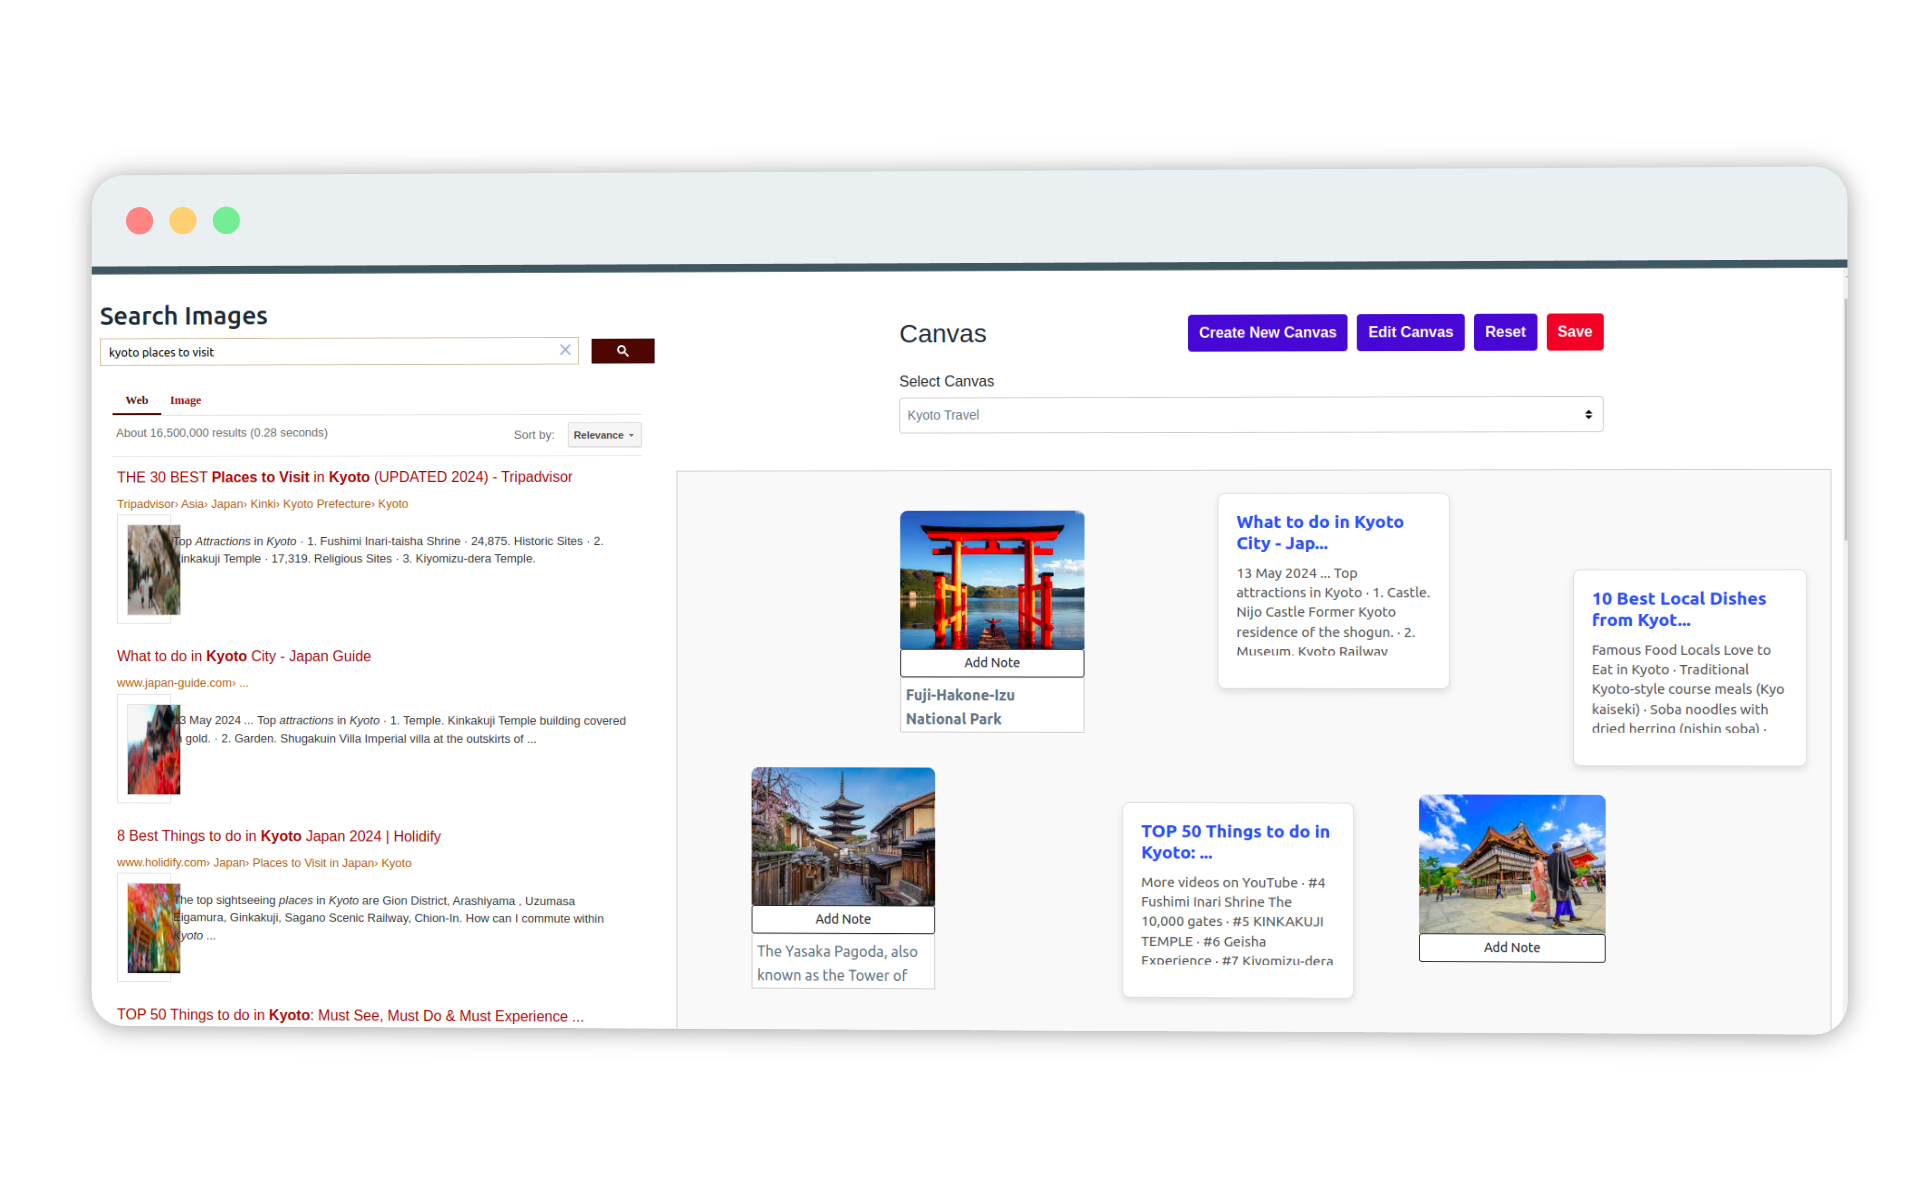The height and width of the screenshot is (1200, 1920).
Task: Expand the Sort by Relevance dropdown
Action: [603, 434]
